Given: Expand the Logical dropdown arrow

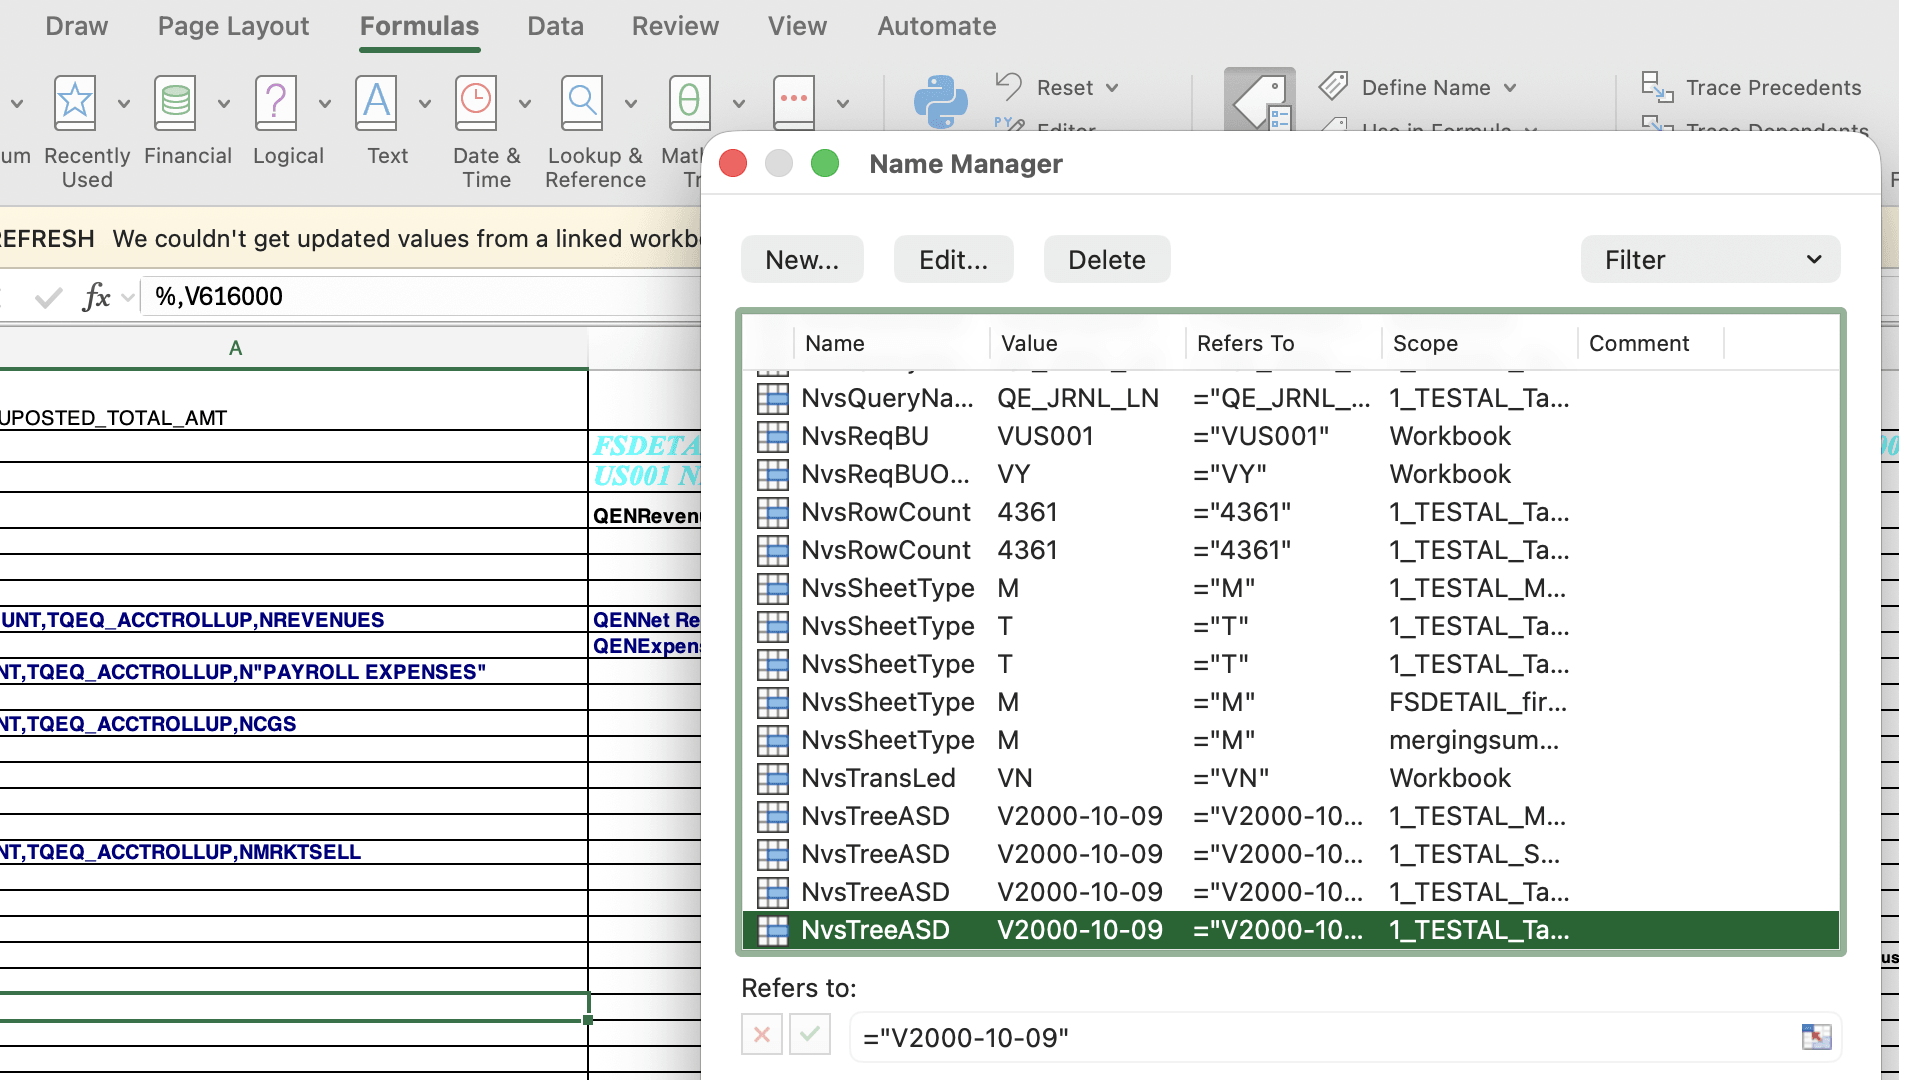Looking at the screenshot, I should point(325,103).
